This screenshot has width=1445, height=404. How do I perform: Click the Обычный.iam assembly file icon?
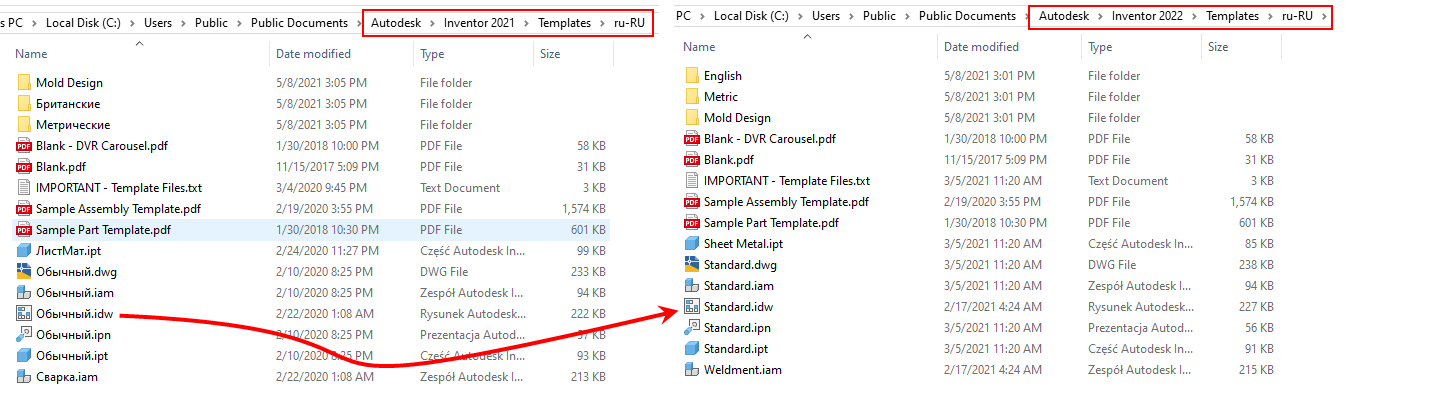[x=24, y=293]
